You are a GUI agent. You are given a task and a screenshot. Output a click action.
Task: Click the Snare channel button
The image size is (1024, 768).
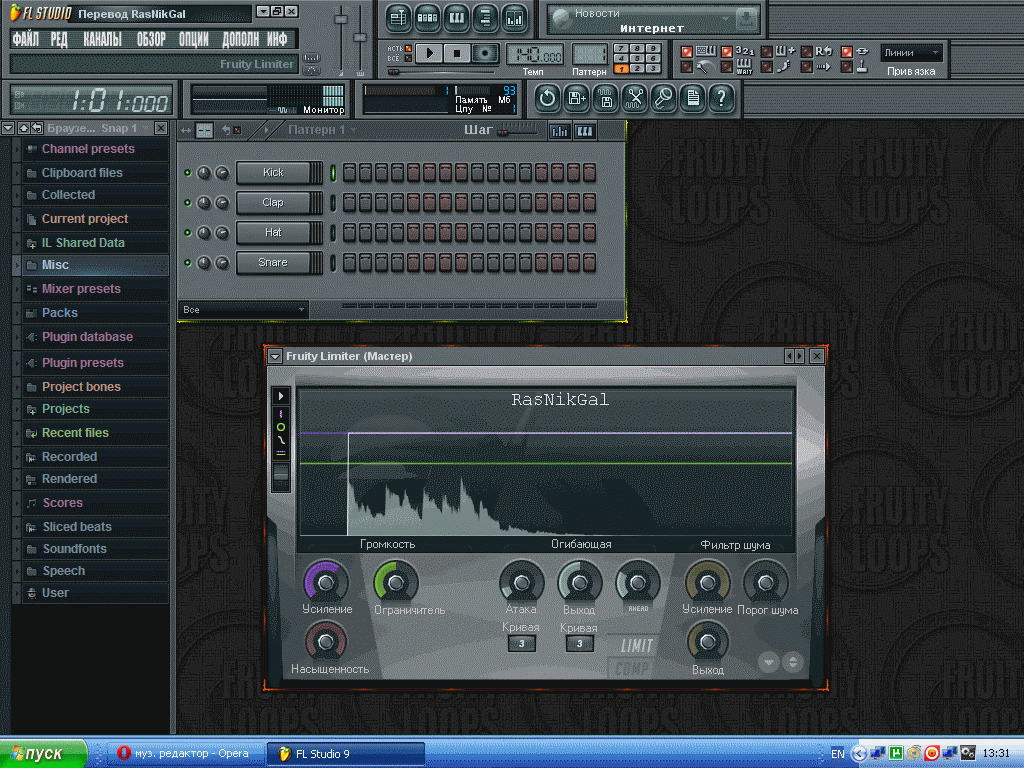pyautogui.click(x=273, y=263)
